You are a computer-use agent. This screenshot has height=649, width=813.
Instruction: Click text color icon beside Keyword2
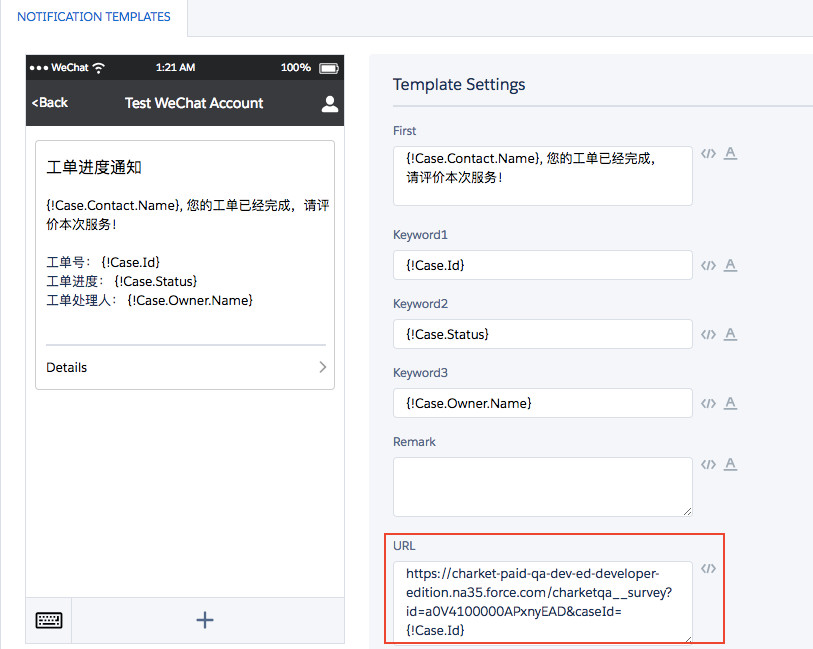pyautogui.click(x=730, y=334)
